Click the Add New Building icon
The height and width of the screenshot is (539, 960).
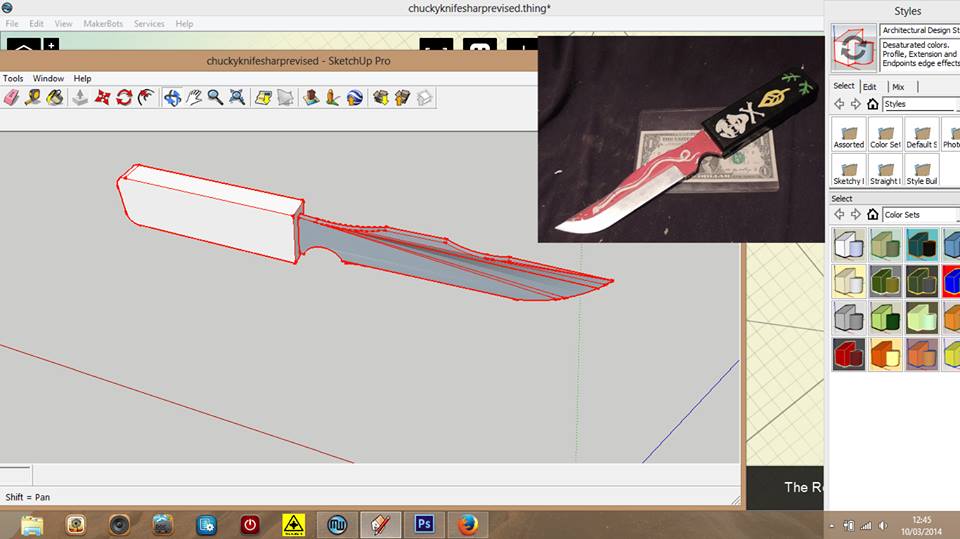(x=311, y=97)
